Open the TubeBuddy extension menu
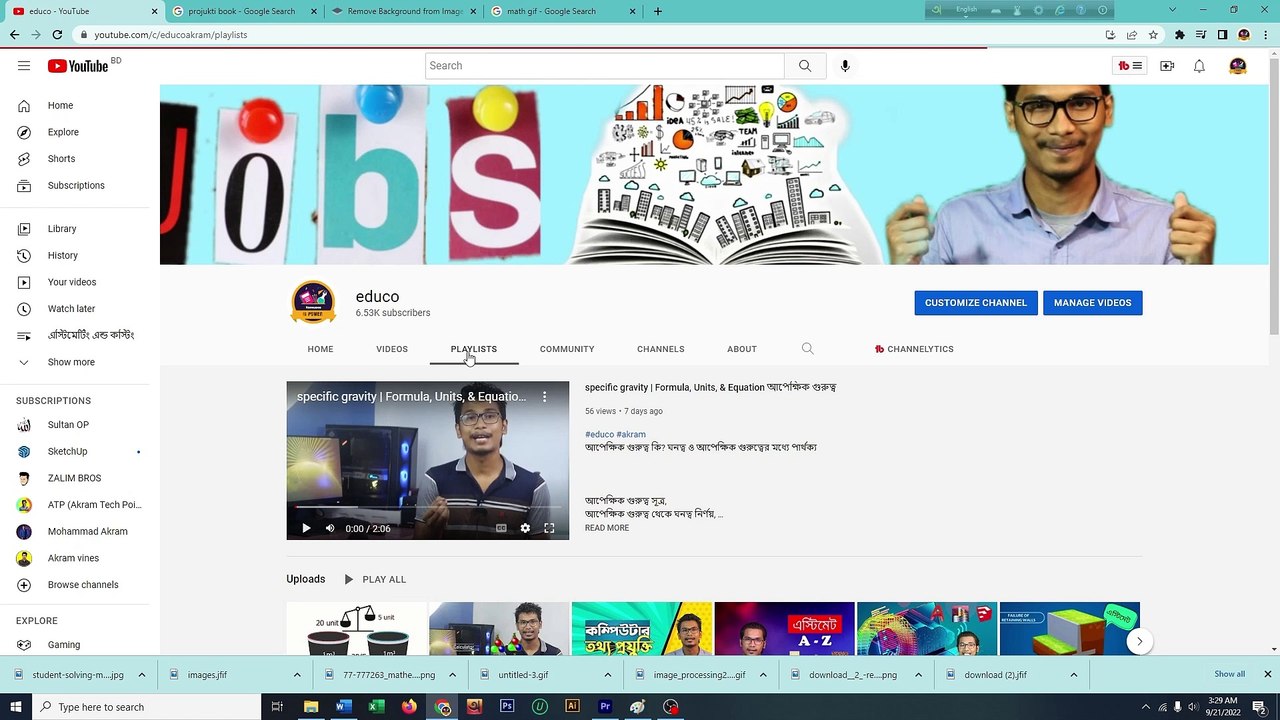The width and height of the screenshot is (1280, 720). coord(1130,66)
